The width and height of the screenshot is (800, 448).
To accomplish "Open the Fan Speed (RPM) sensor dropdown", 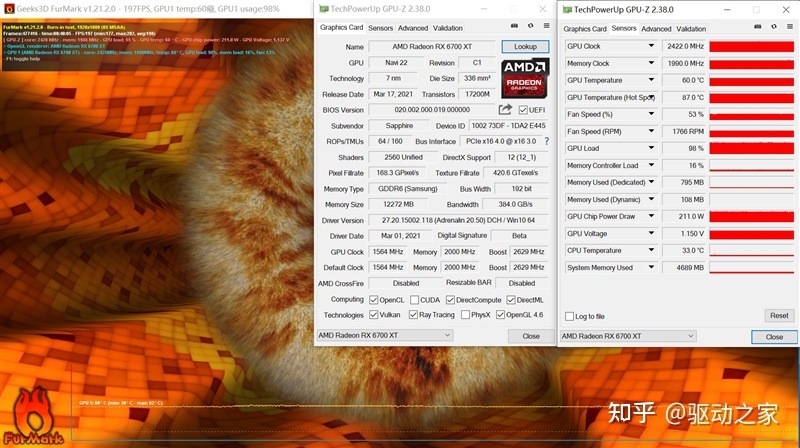I will coord(651,131).
